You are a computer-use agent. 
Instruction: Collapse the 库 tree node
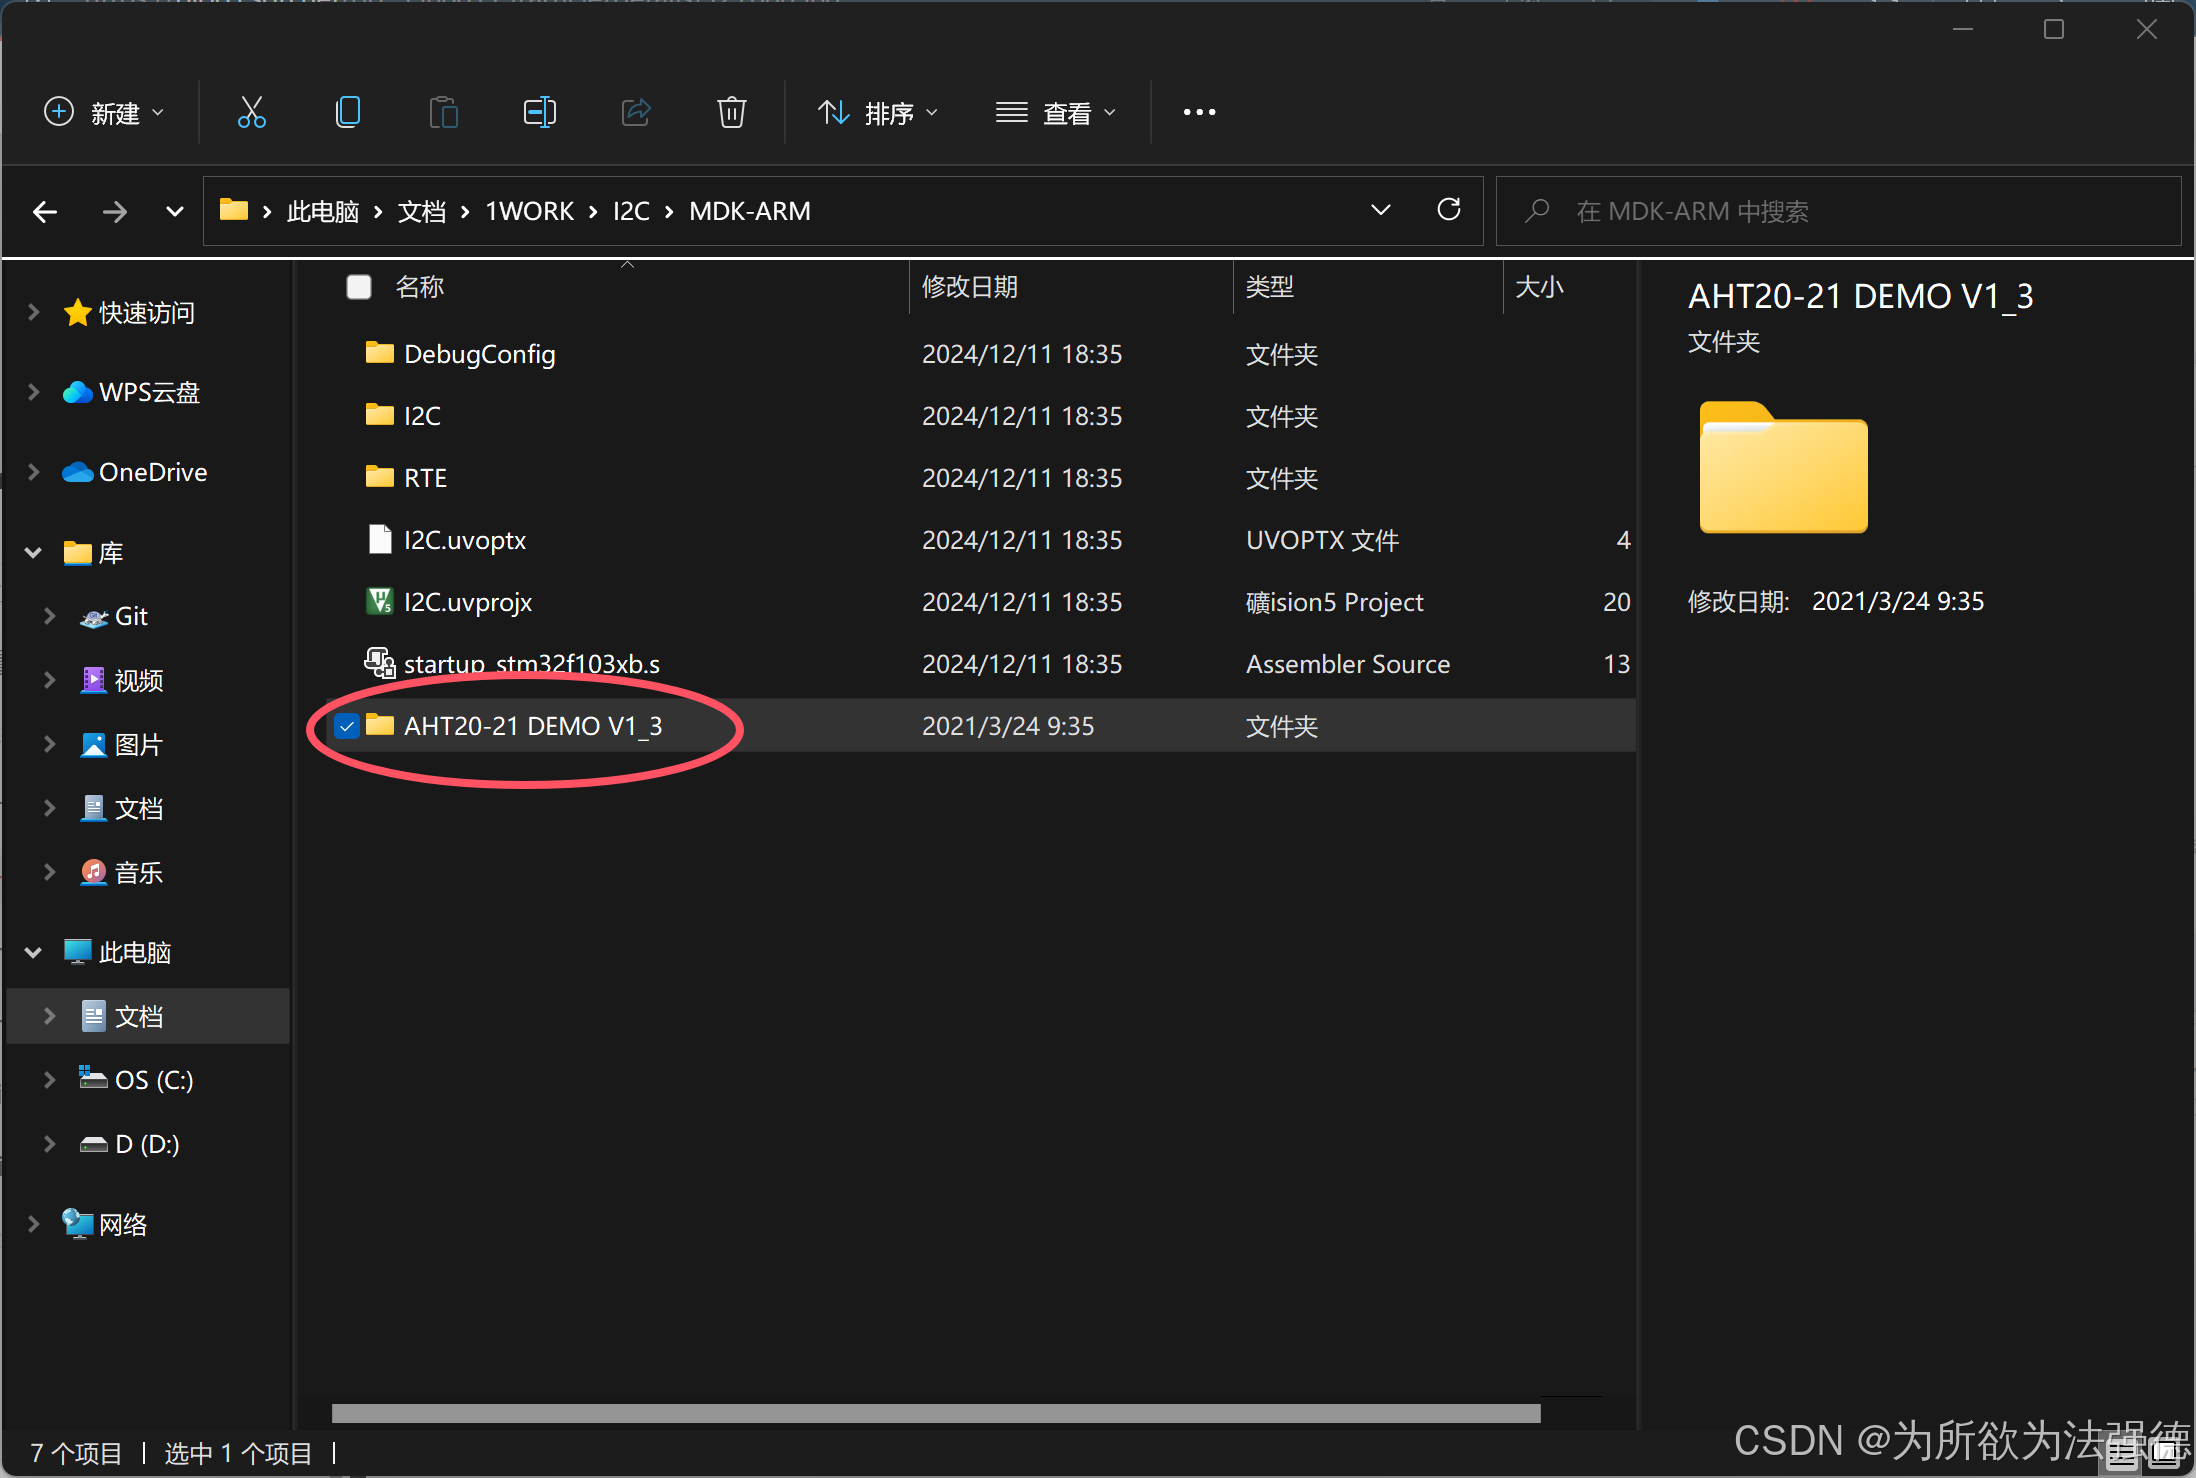(x=33, y=552)
